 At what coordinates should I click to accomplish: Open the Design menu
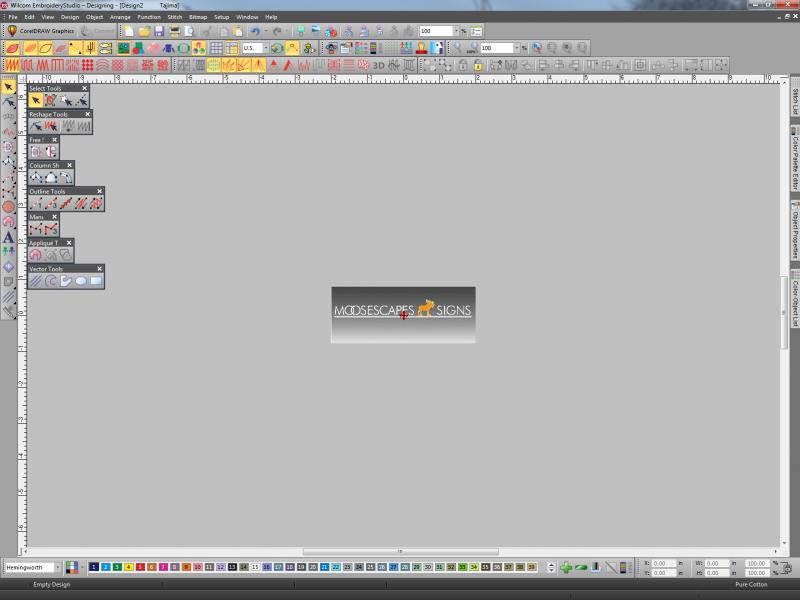[70, 17]
